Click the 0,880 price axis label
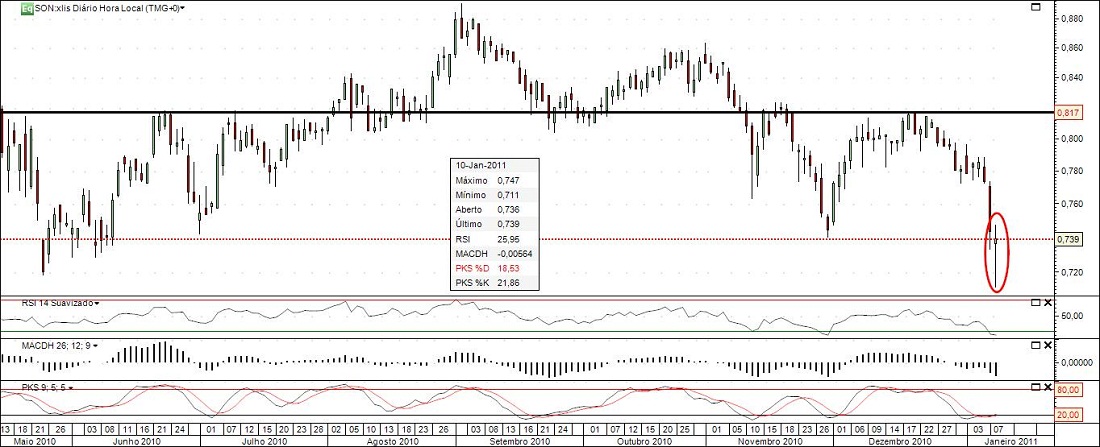The height and width of the screenshot is (447, 1100). [1071, 19]
